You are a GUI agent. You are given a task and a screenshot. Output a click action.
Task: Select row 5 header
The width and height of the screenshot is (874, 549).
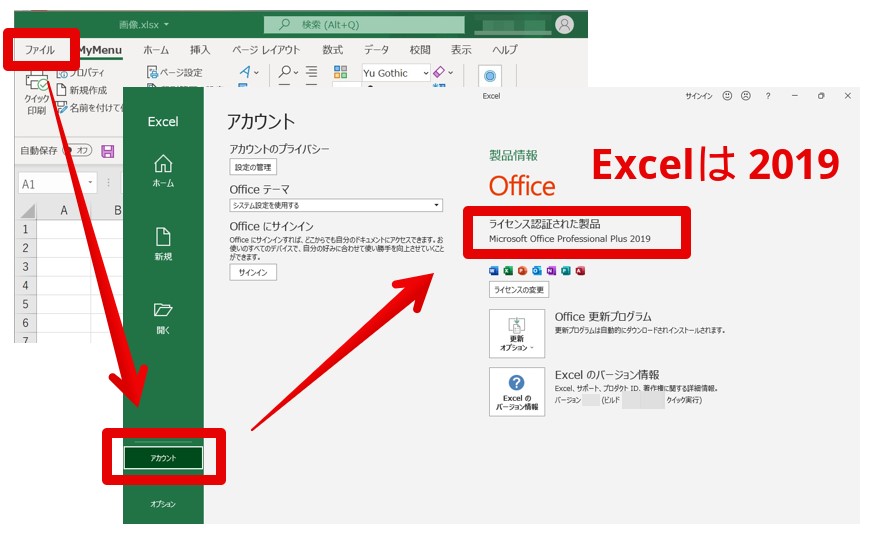pyautogui.click(x=25, y=304)
